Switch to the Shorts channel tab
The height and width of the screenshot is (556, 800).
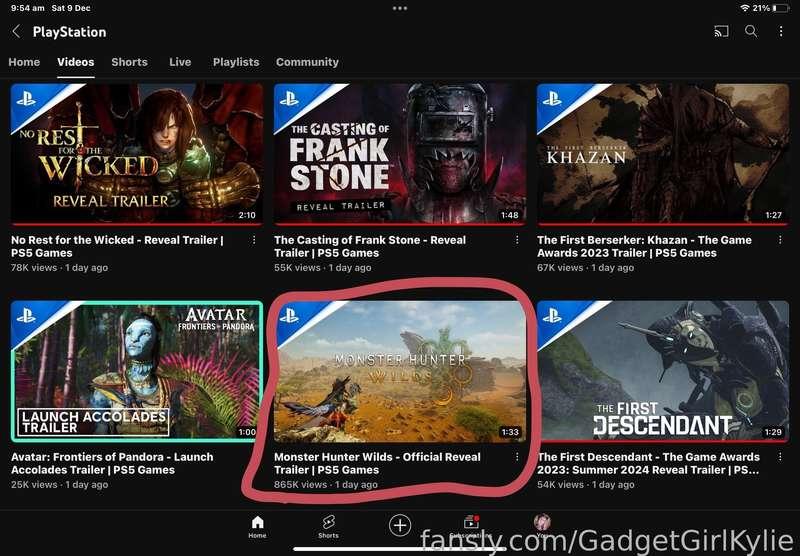[x=130, y=62]
